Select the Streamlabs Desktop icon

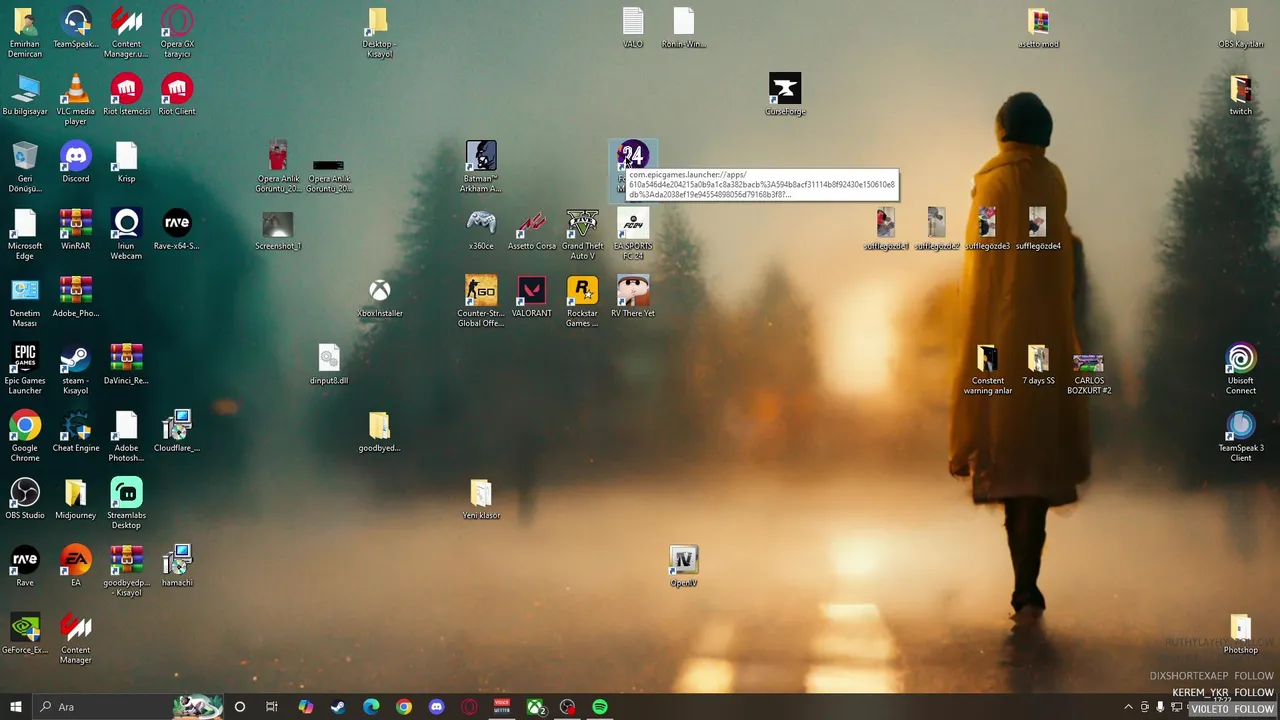(126, 504)
